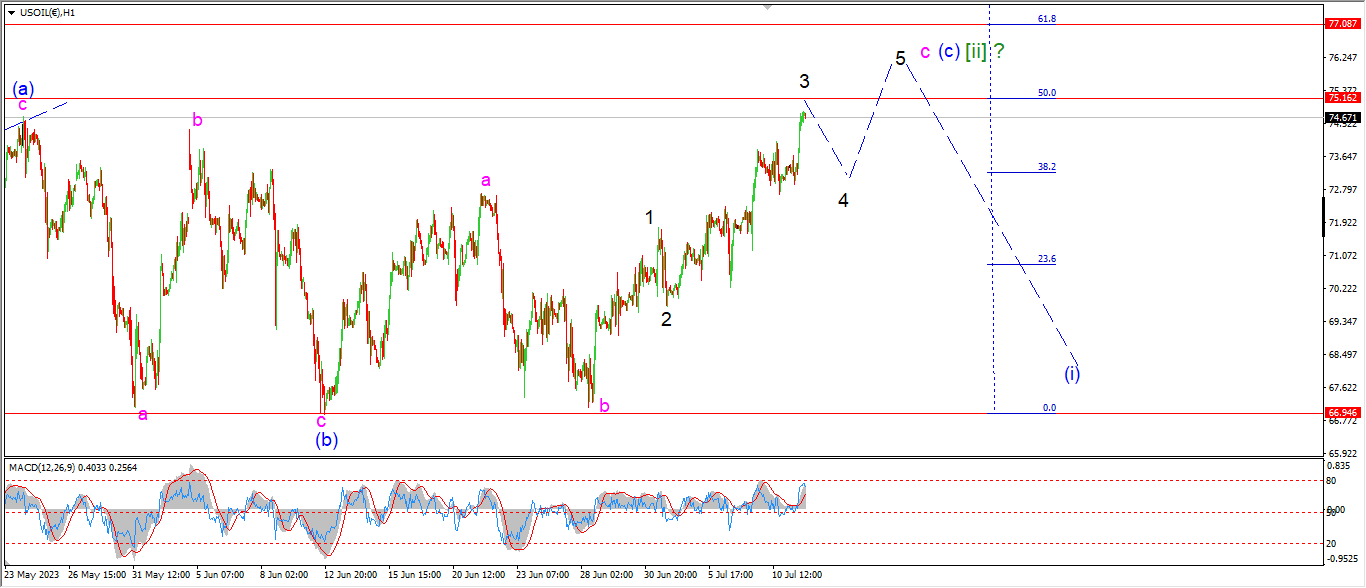
Task: Click the chart shift triangle marker at top
Action: coord(768,6)
